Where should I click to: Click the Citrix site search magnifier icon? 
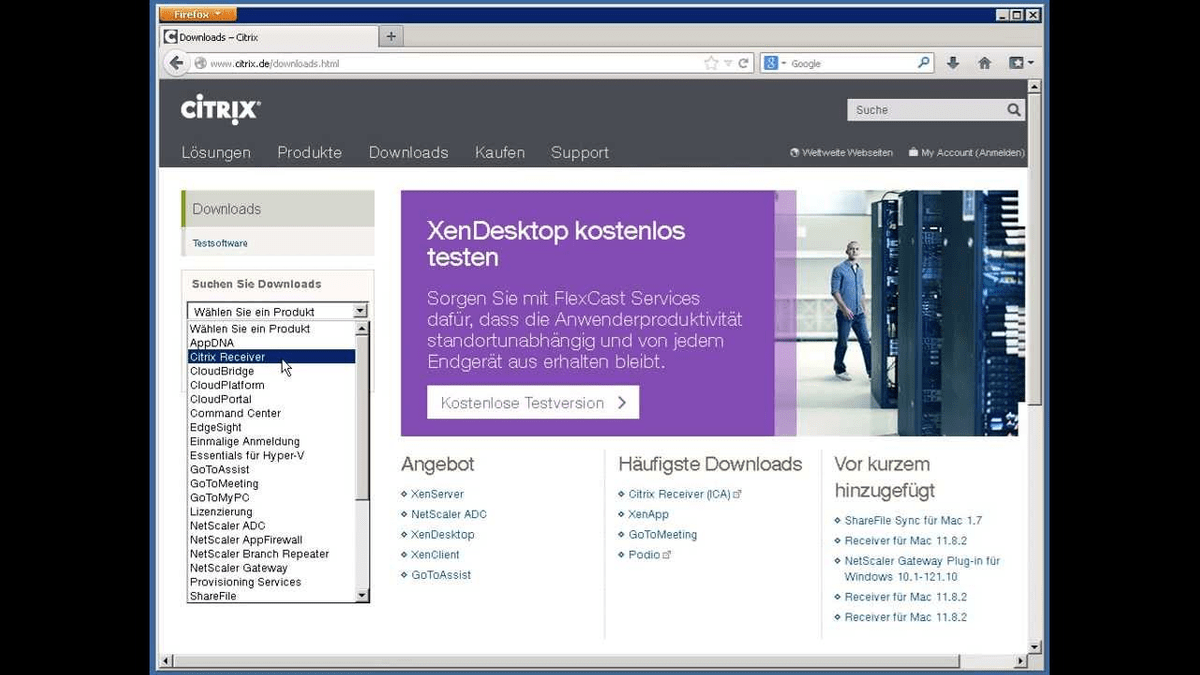[x=1013, y=110]
